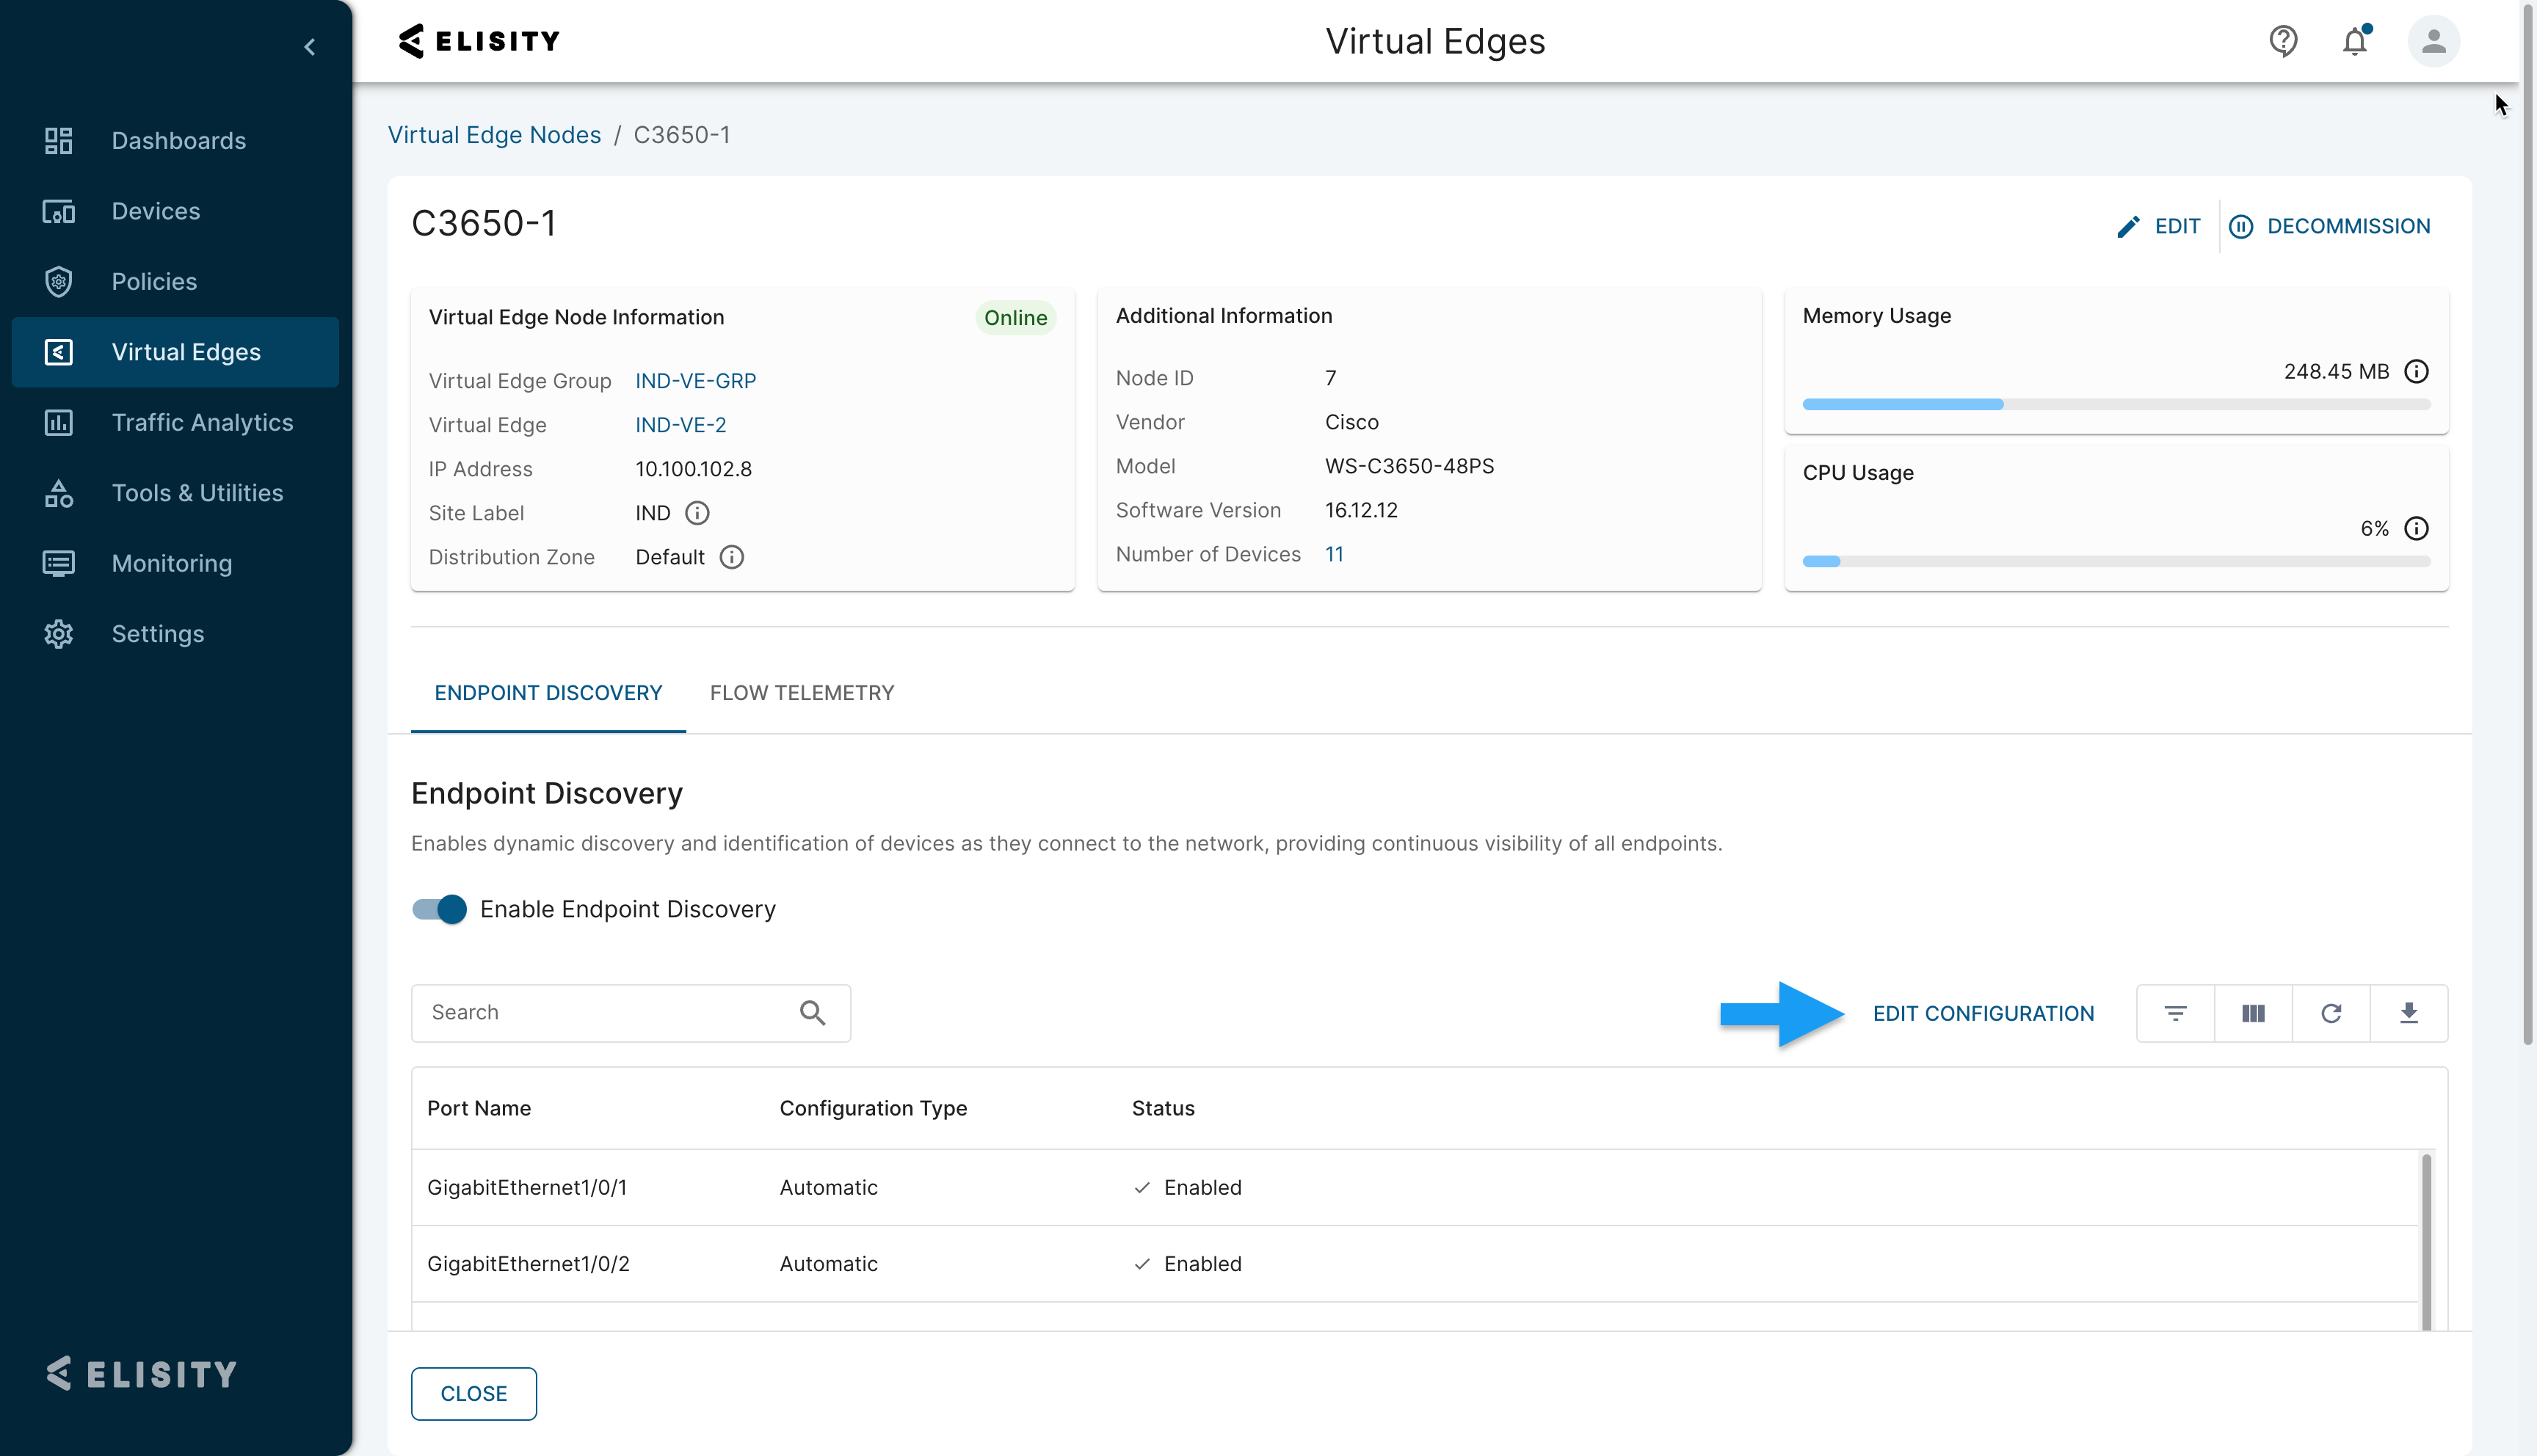The width and height of the screenshot is (2537, 1456).
Task: Click the CPU Usage info icon
Action: click(2417, 528)
